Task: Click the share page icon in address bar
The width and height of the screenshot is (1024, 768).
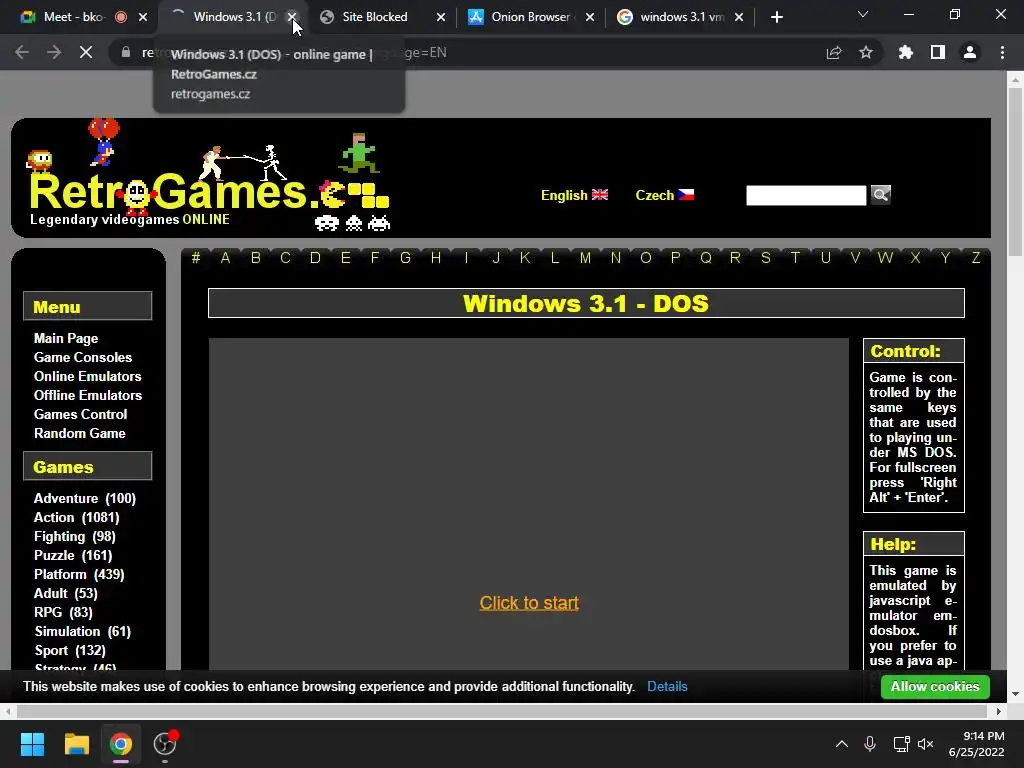Action: (834, 52)
